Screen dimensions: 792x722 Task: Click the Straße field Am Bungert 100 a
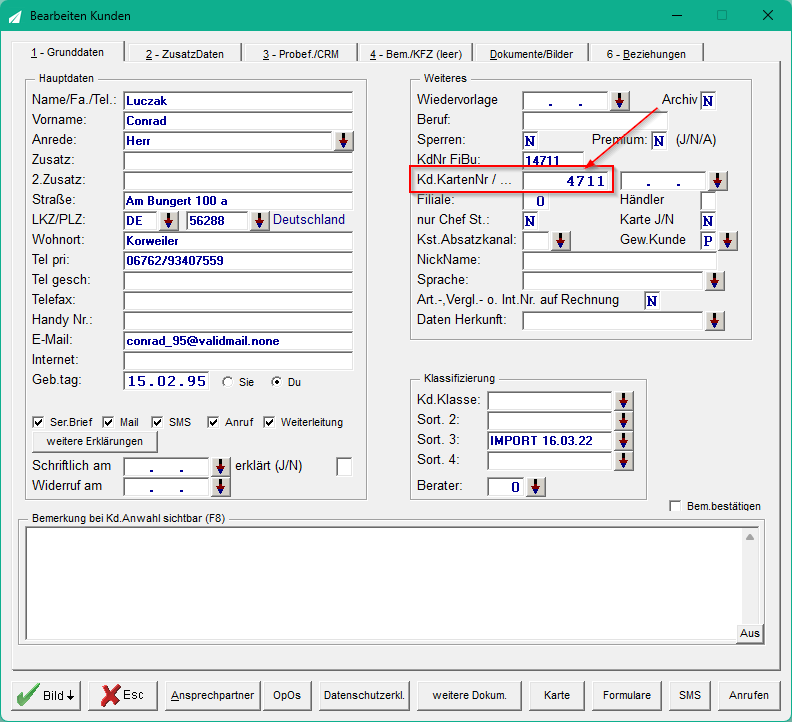(238, 201)
